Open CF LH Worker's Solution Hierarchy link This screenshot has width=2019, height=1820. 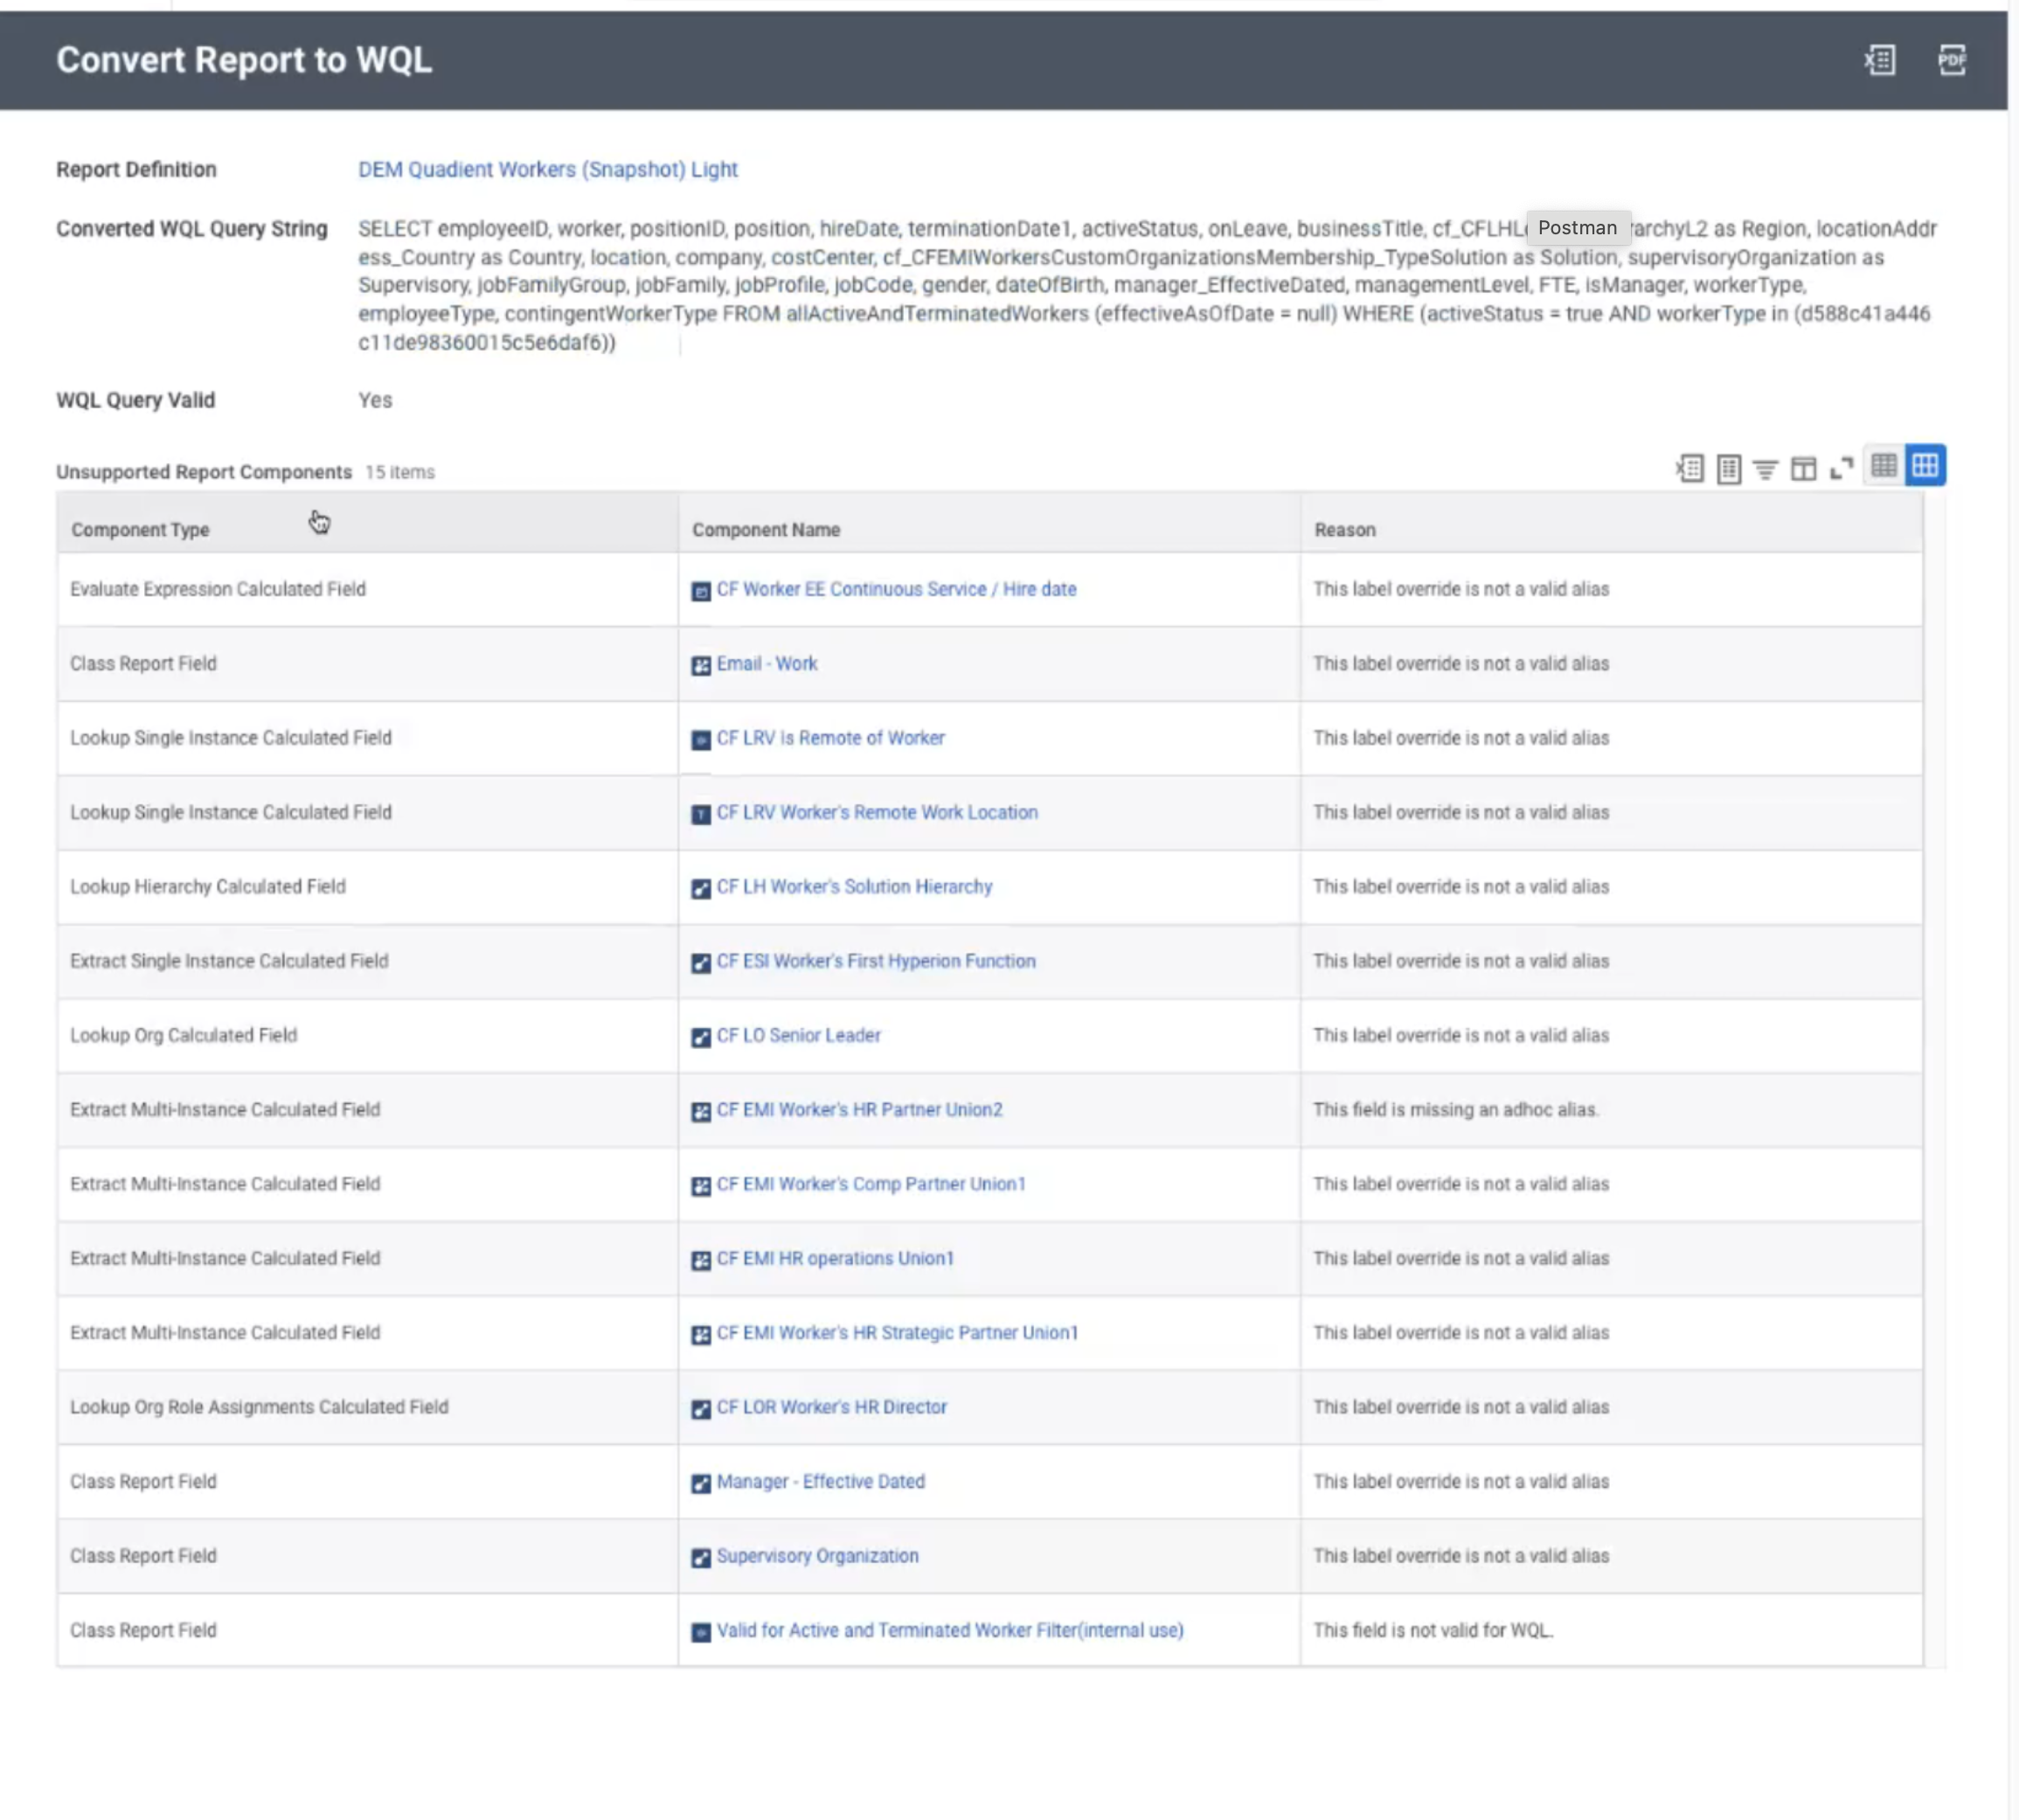pyautogui.click(x=854, y=887)
